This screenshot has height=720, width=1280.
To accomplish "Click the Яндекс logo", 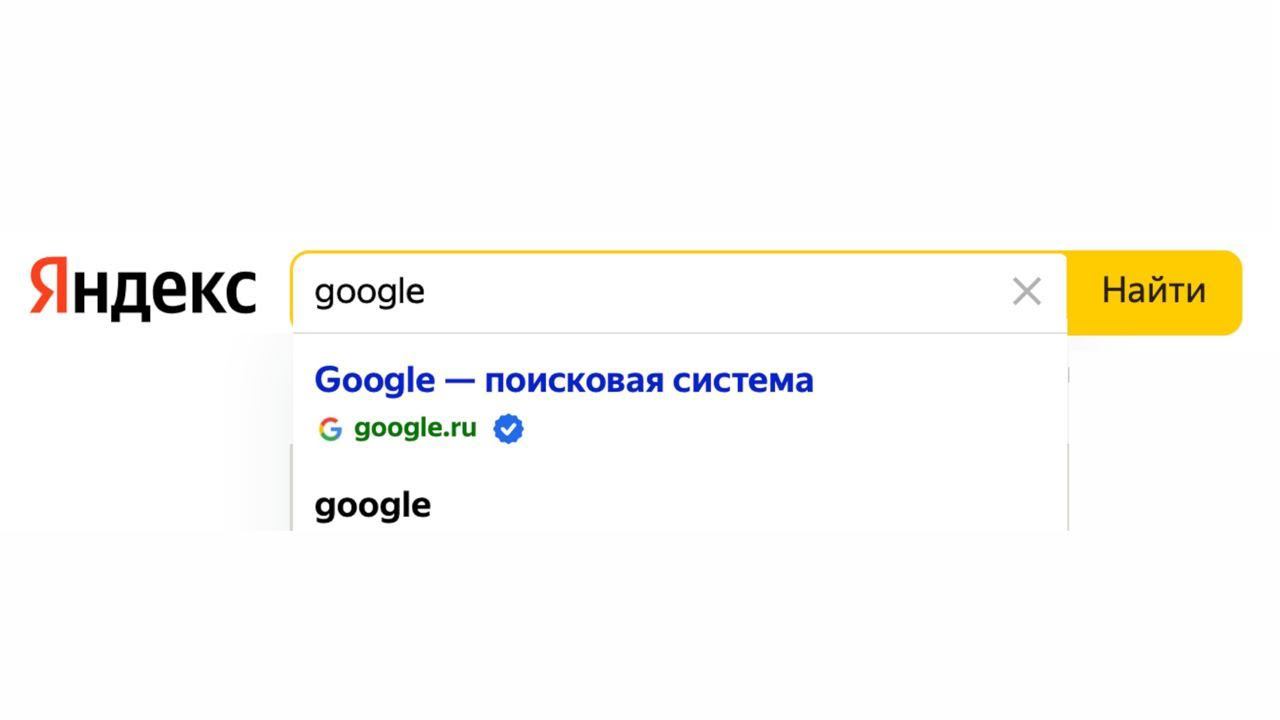I will 142,289.
